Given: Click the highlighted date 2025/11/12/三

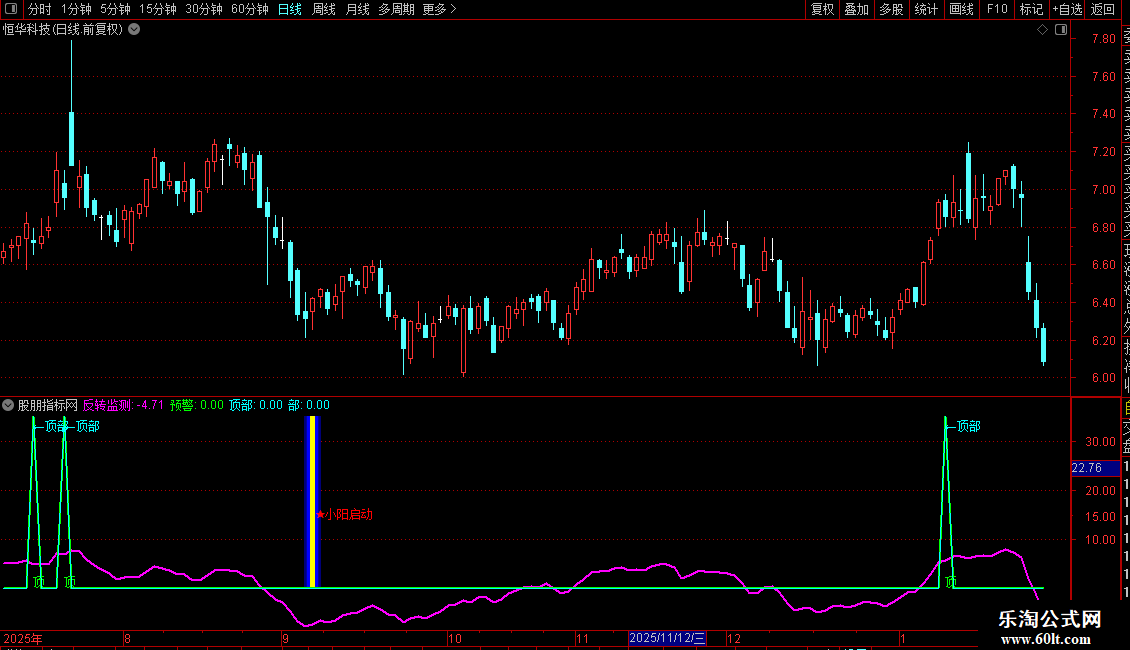Looking at the screenshot, I should (667, 638).
